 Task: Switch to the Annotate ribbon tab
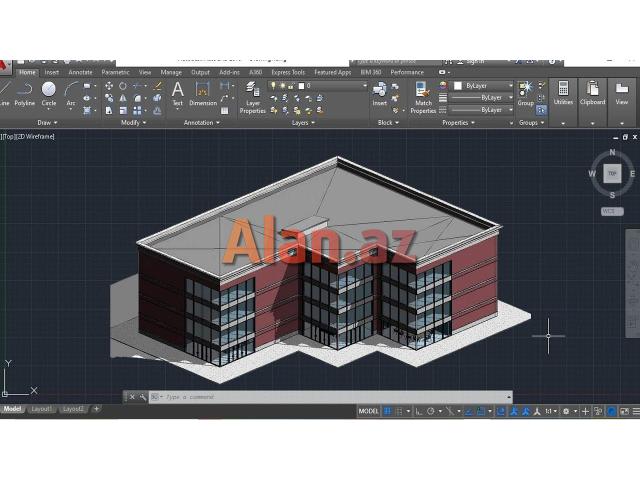click(x=80, y=72)
